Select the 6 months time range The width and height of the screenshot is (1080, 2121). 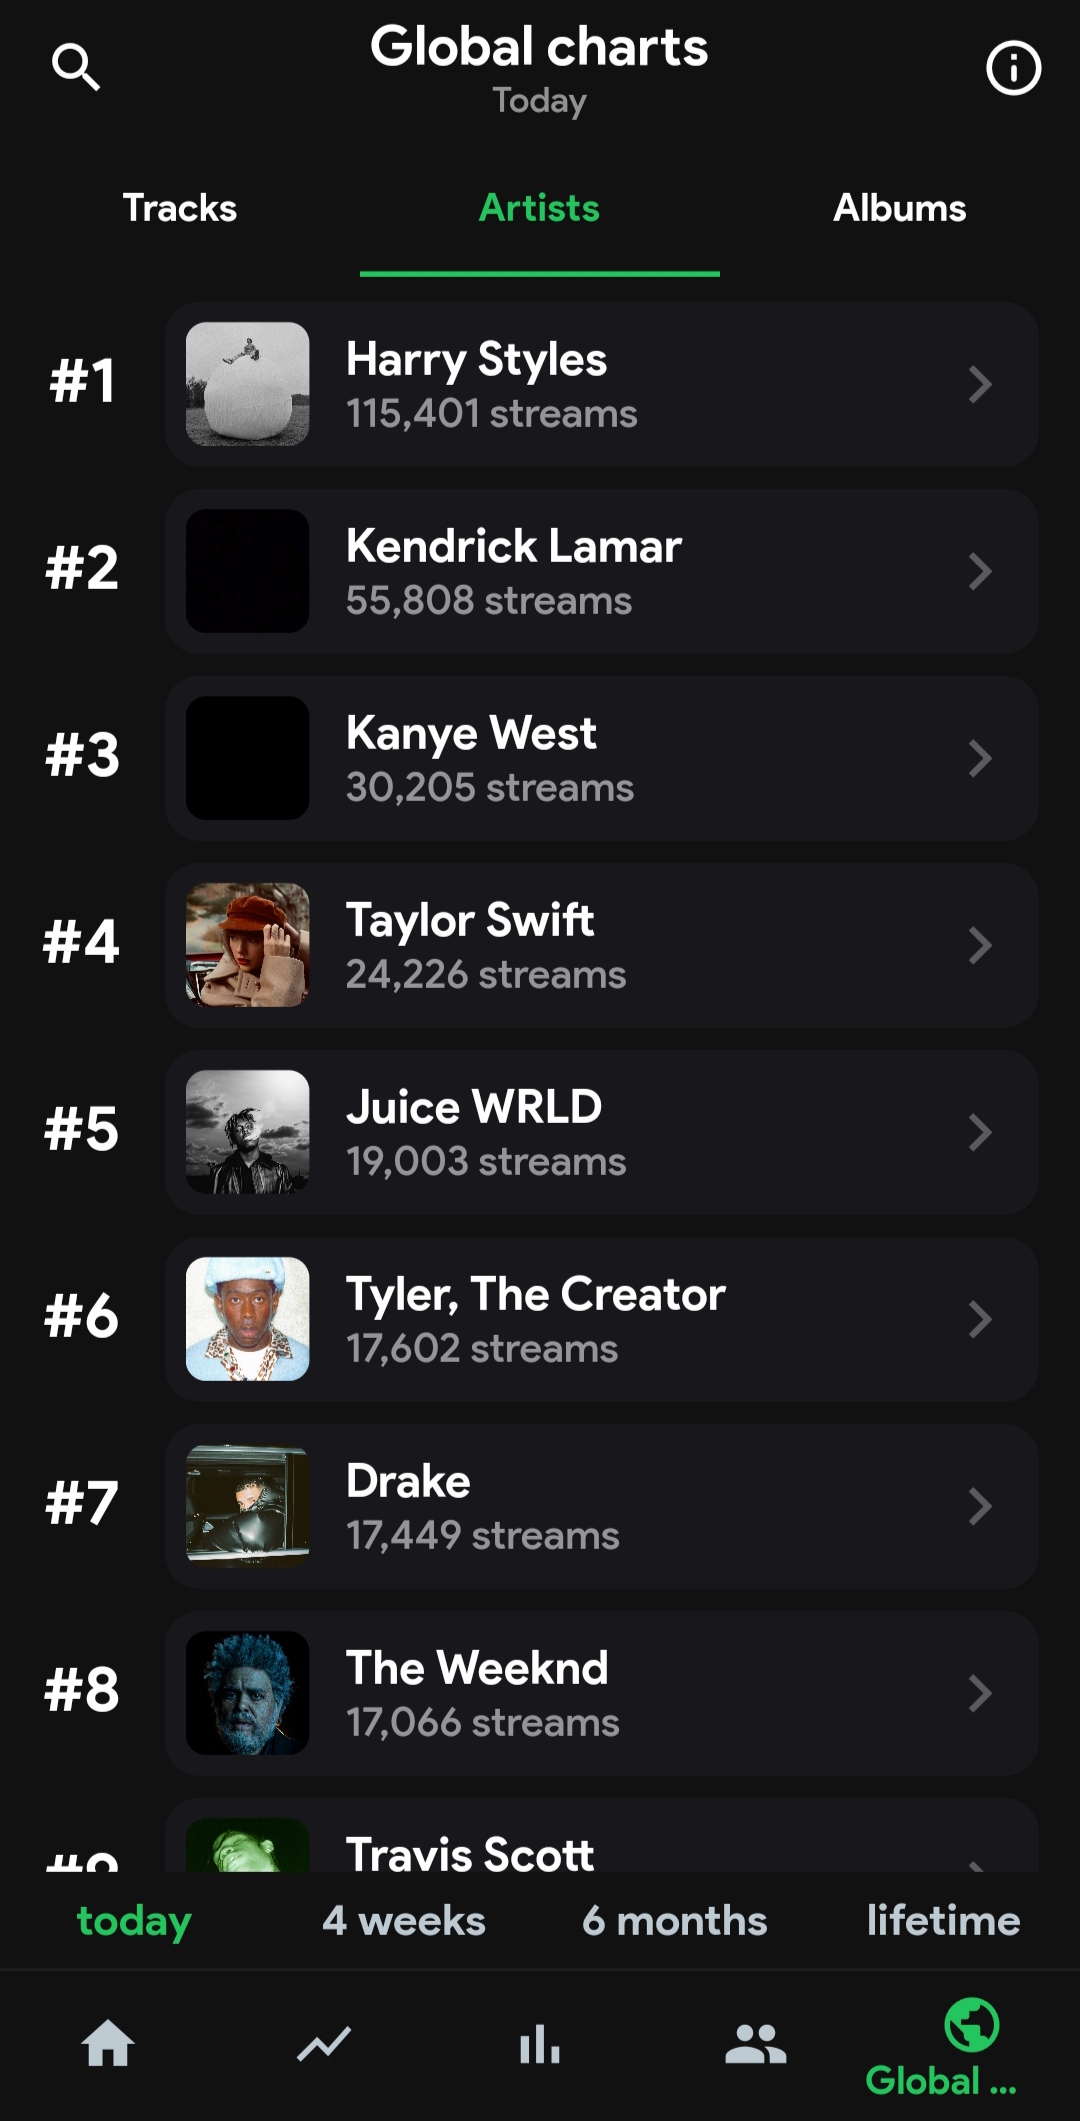675,1921
